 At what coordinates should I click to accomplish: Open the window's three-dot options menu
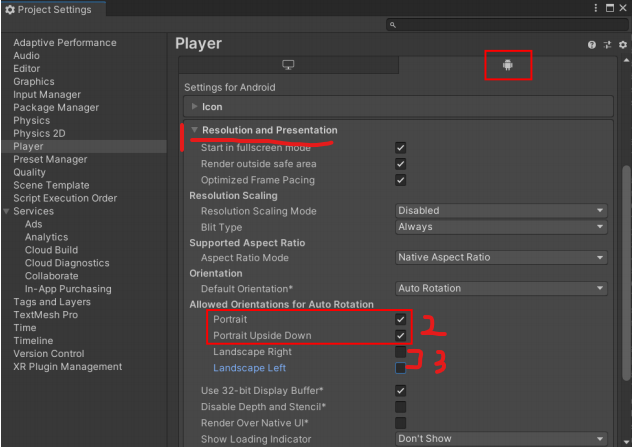pyautogui.click(x=595, y=8)
